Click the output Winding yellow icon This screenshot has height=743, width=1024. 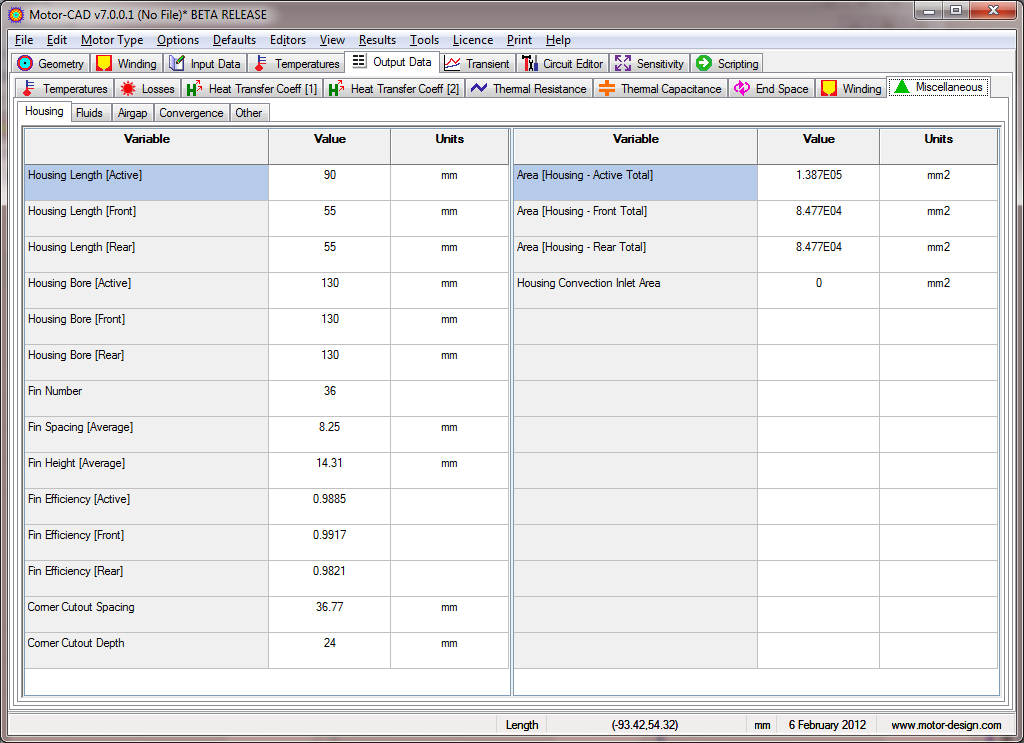[x=829, y=88]
